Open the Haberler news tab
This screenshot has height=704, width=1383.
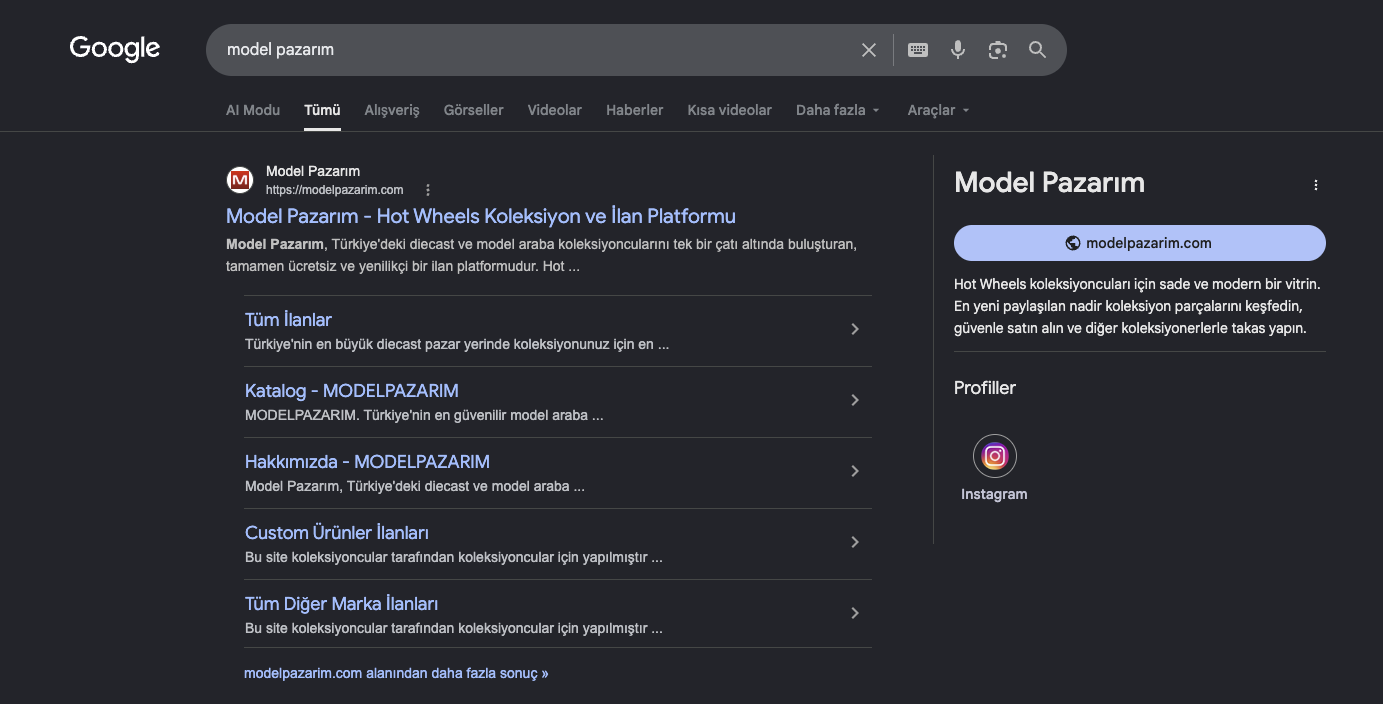tap(635, 110)
